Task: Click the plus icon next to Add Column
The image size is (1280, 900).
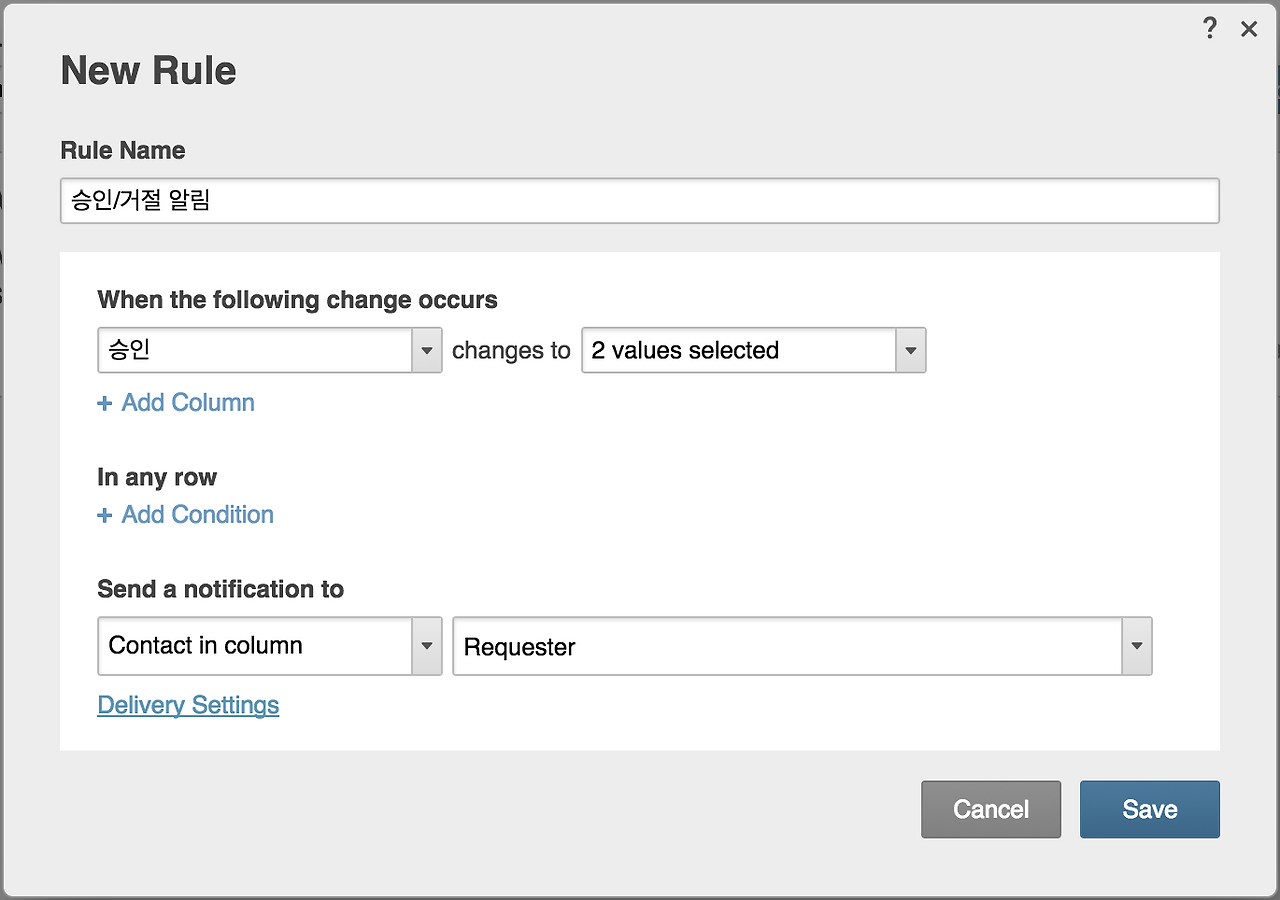Action: click(x=105, y=404)
